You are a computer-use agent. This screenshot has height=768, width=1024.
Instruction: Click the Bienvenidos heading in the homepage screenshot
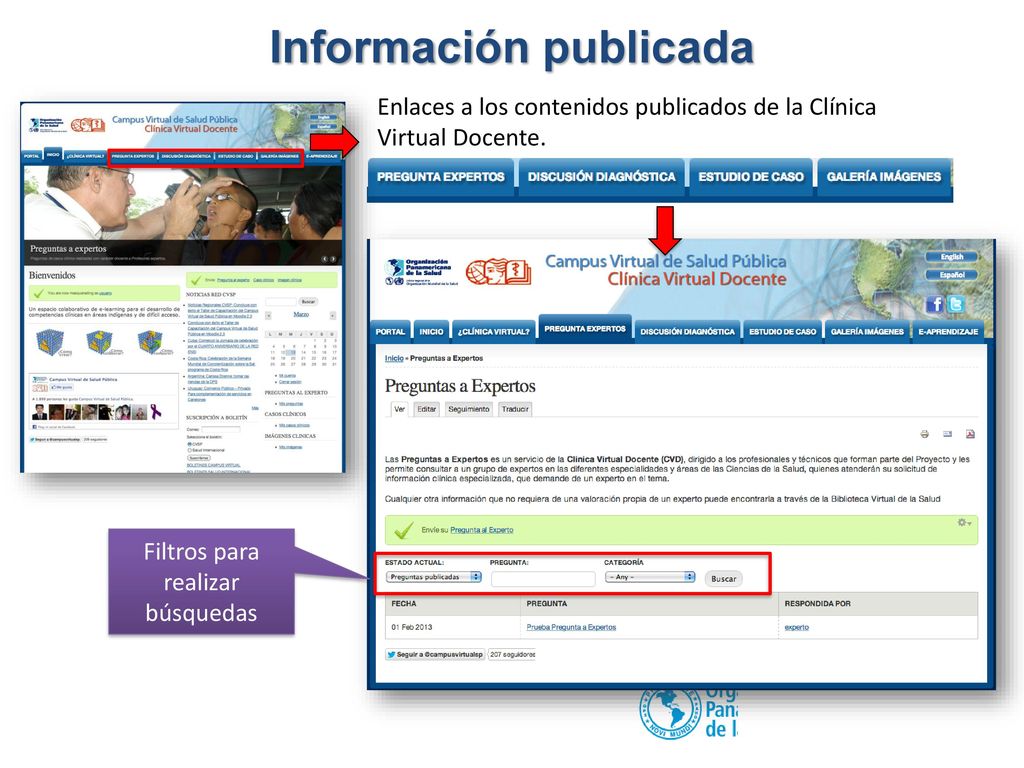52,276
